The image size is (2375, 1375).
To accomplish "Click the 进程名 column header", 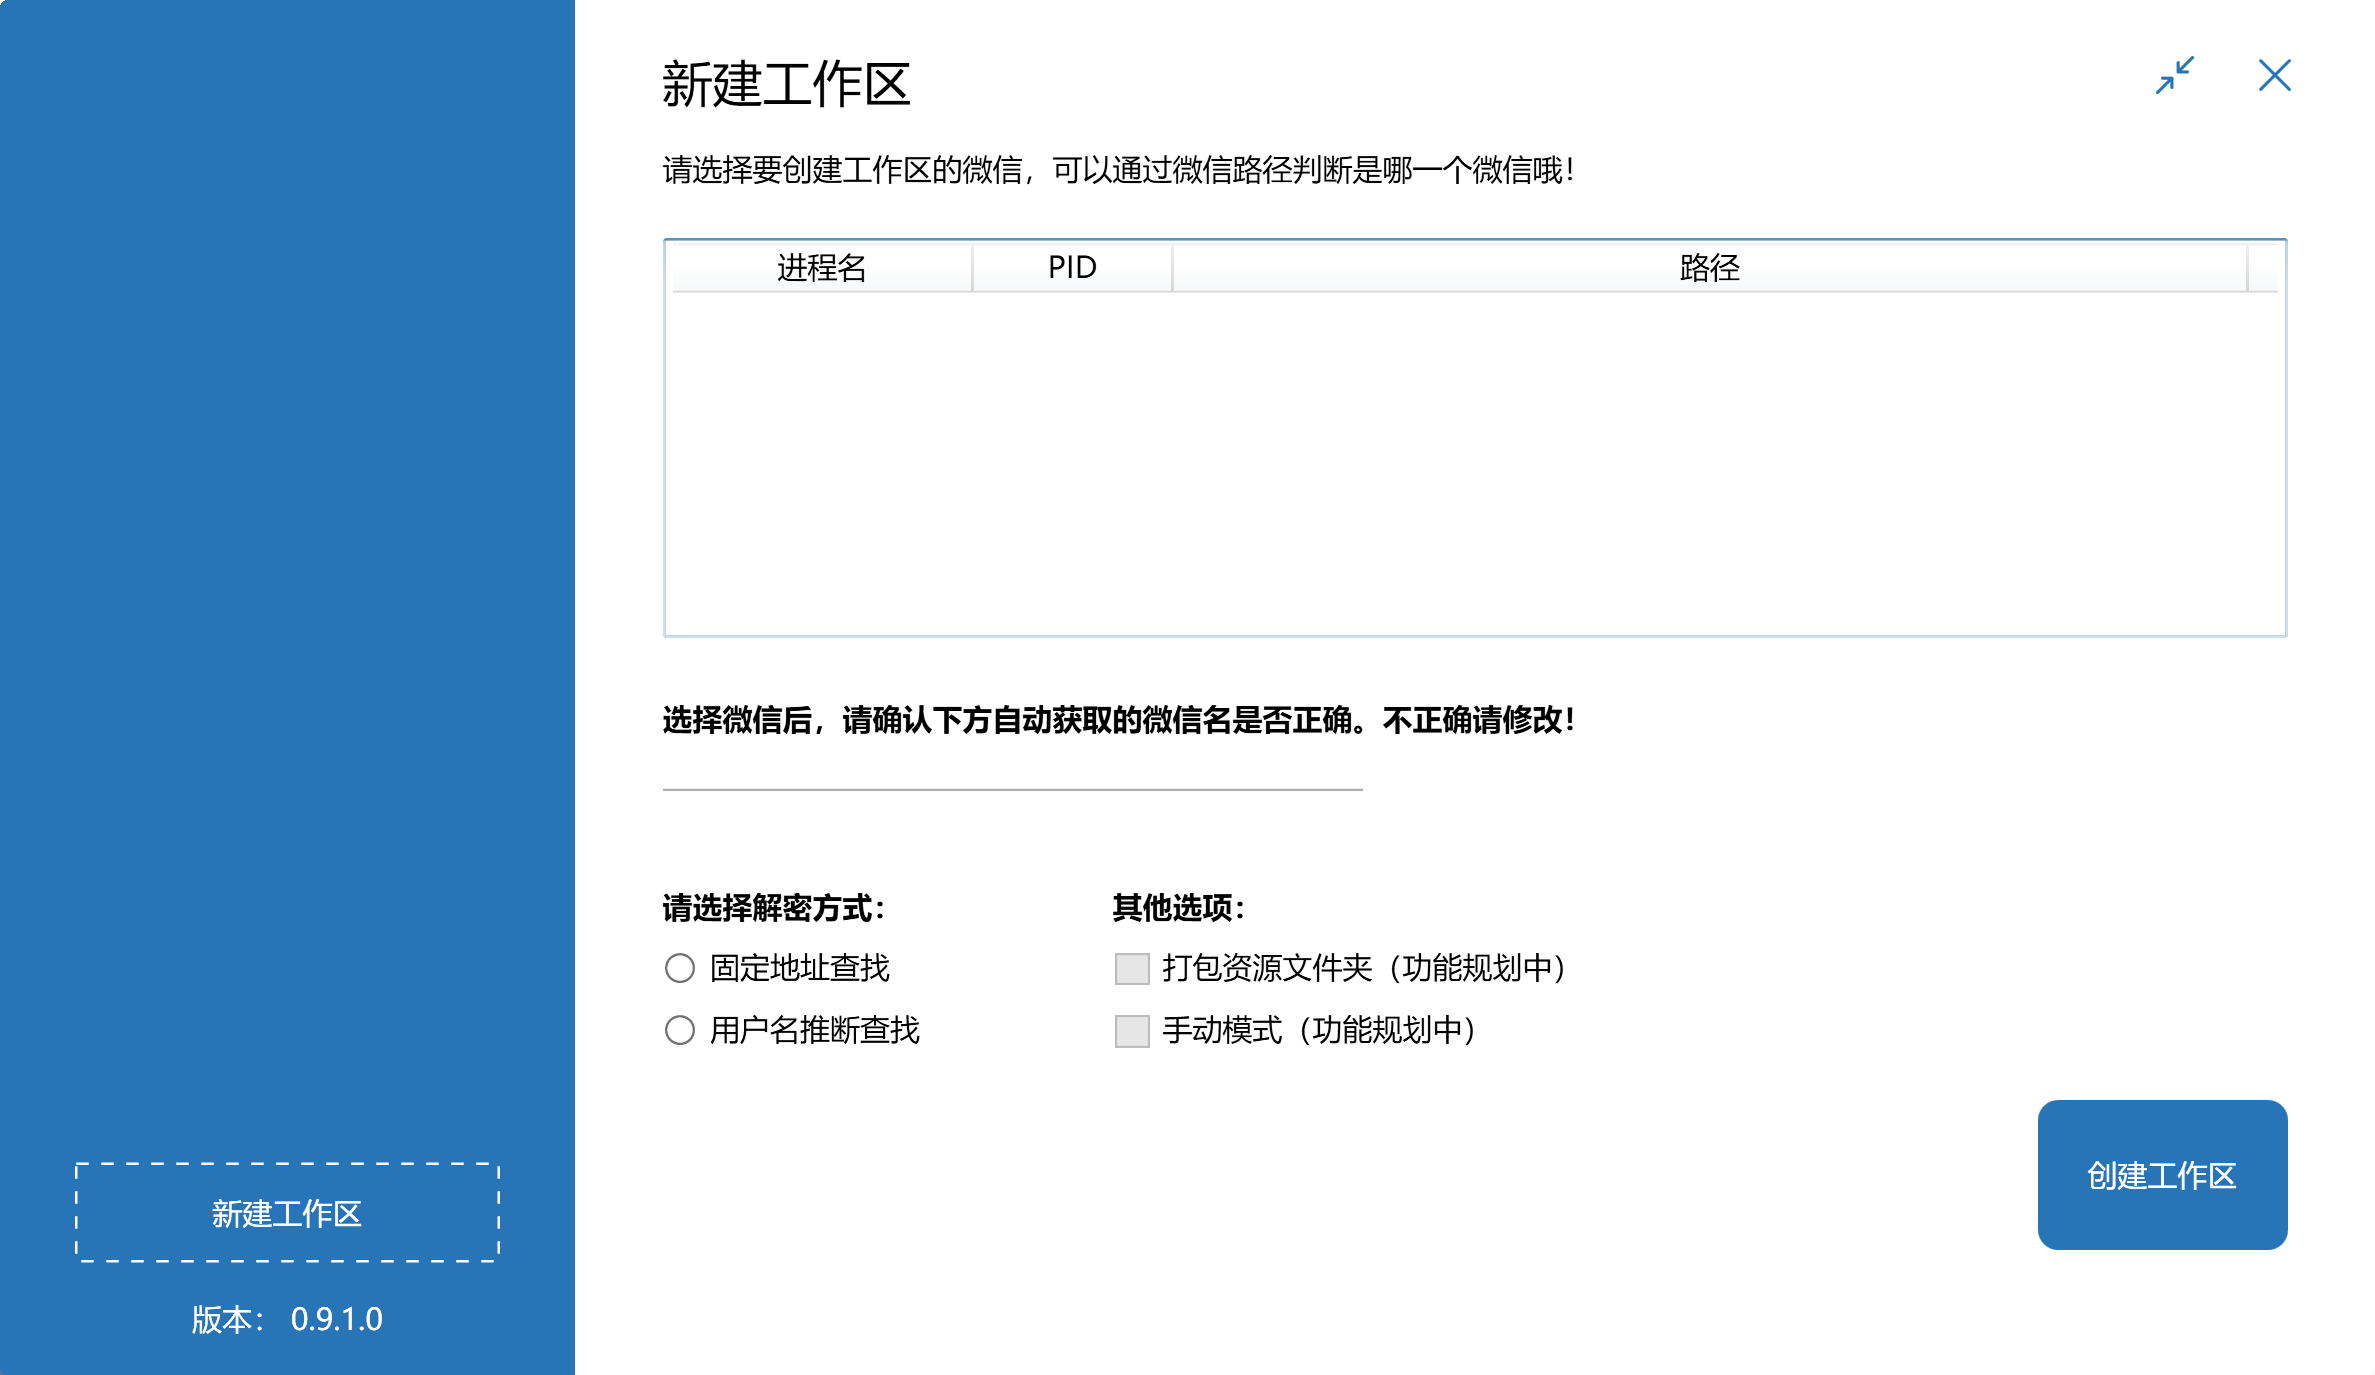I will (822, 267).
